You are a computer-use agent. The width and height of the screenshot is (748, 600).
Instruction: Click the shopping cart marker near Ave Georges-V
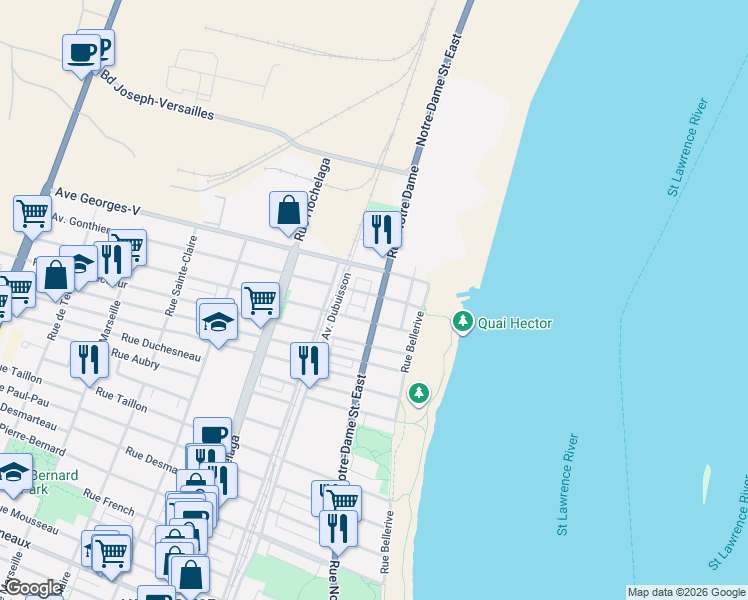pyautogui.click(x=32, y=217)
